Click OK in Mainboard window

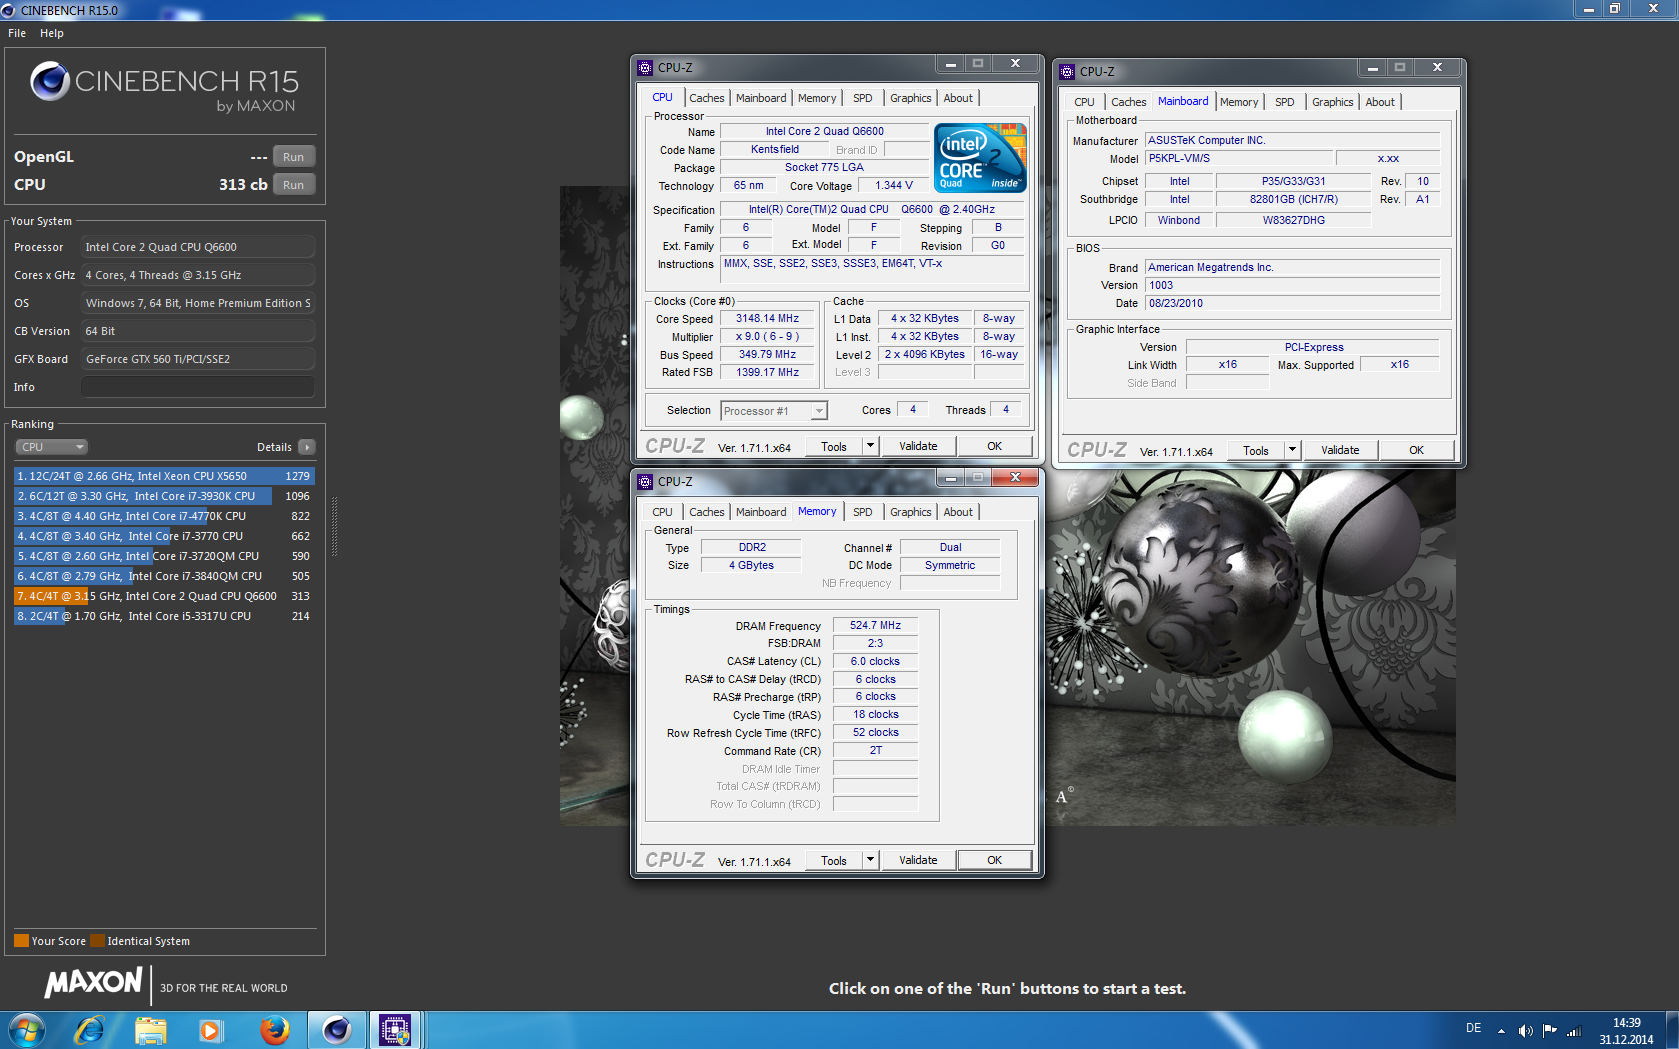point(1416,450)
